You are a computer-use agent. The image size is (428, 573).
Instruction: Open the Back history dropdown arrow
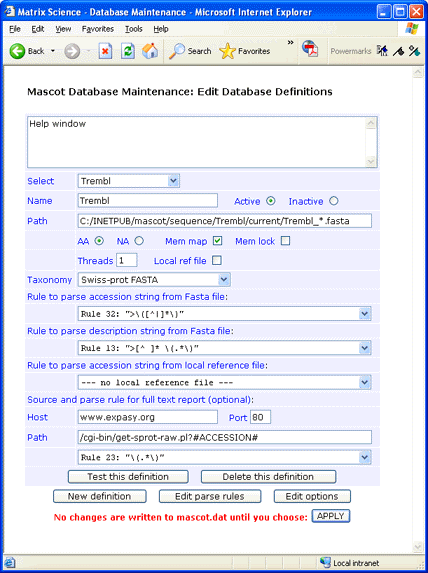pos(53,51)
